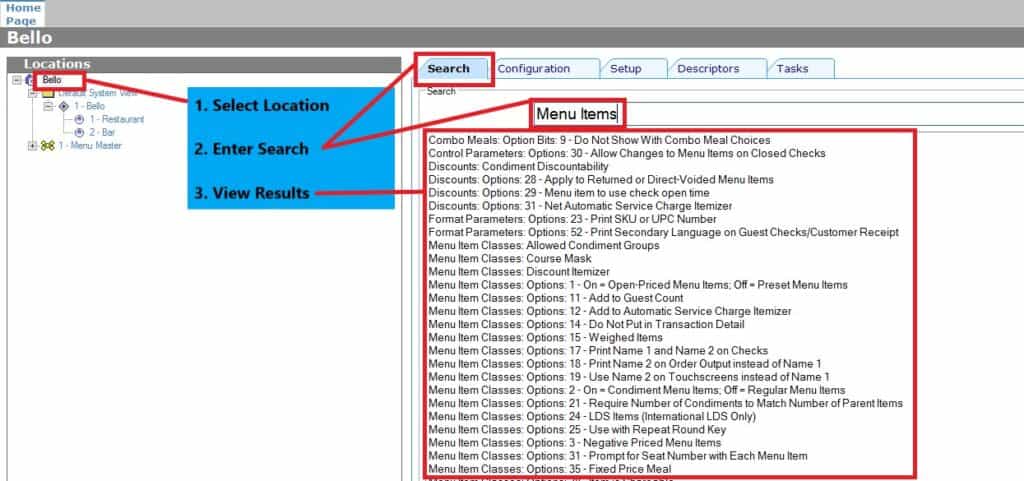The width and height of the screenshot is (1024, 481).
Task: Open Format Parameters Options 23 Print SKU result
Action: tap(572, 219)
